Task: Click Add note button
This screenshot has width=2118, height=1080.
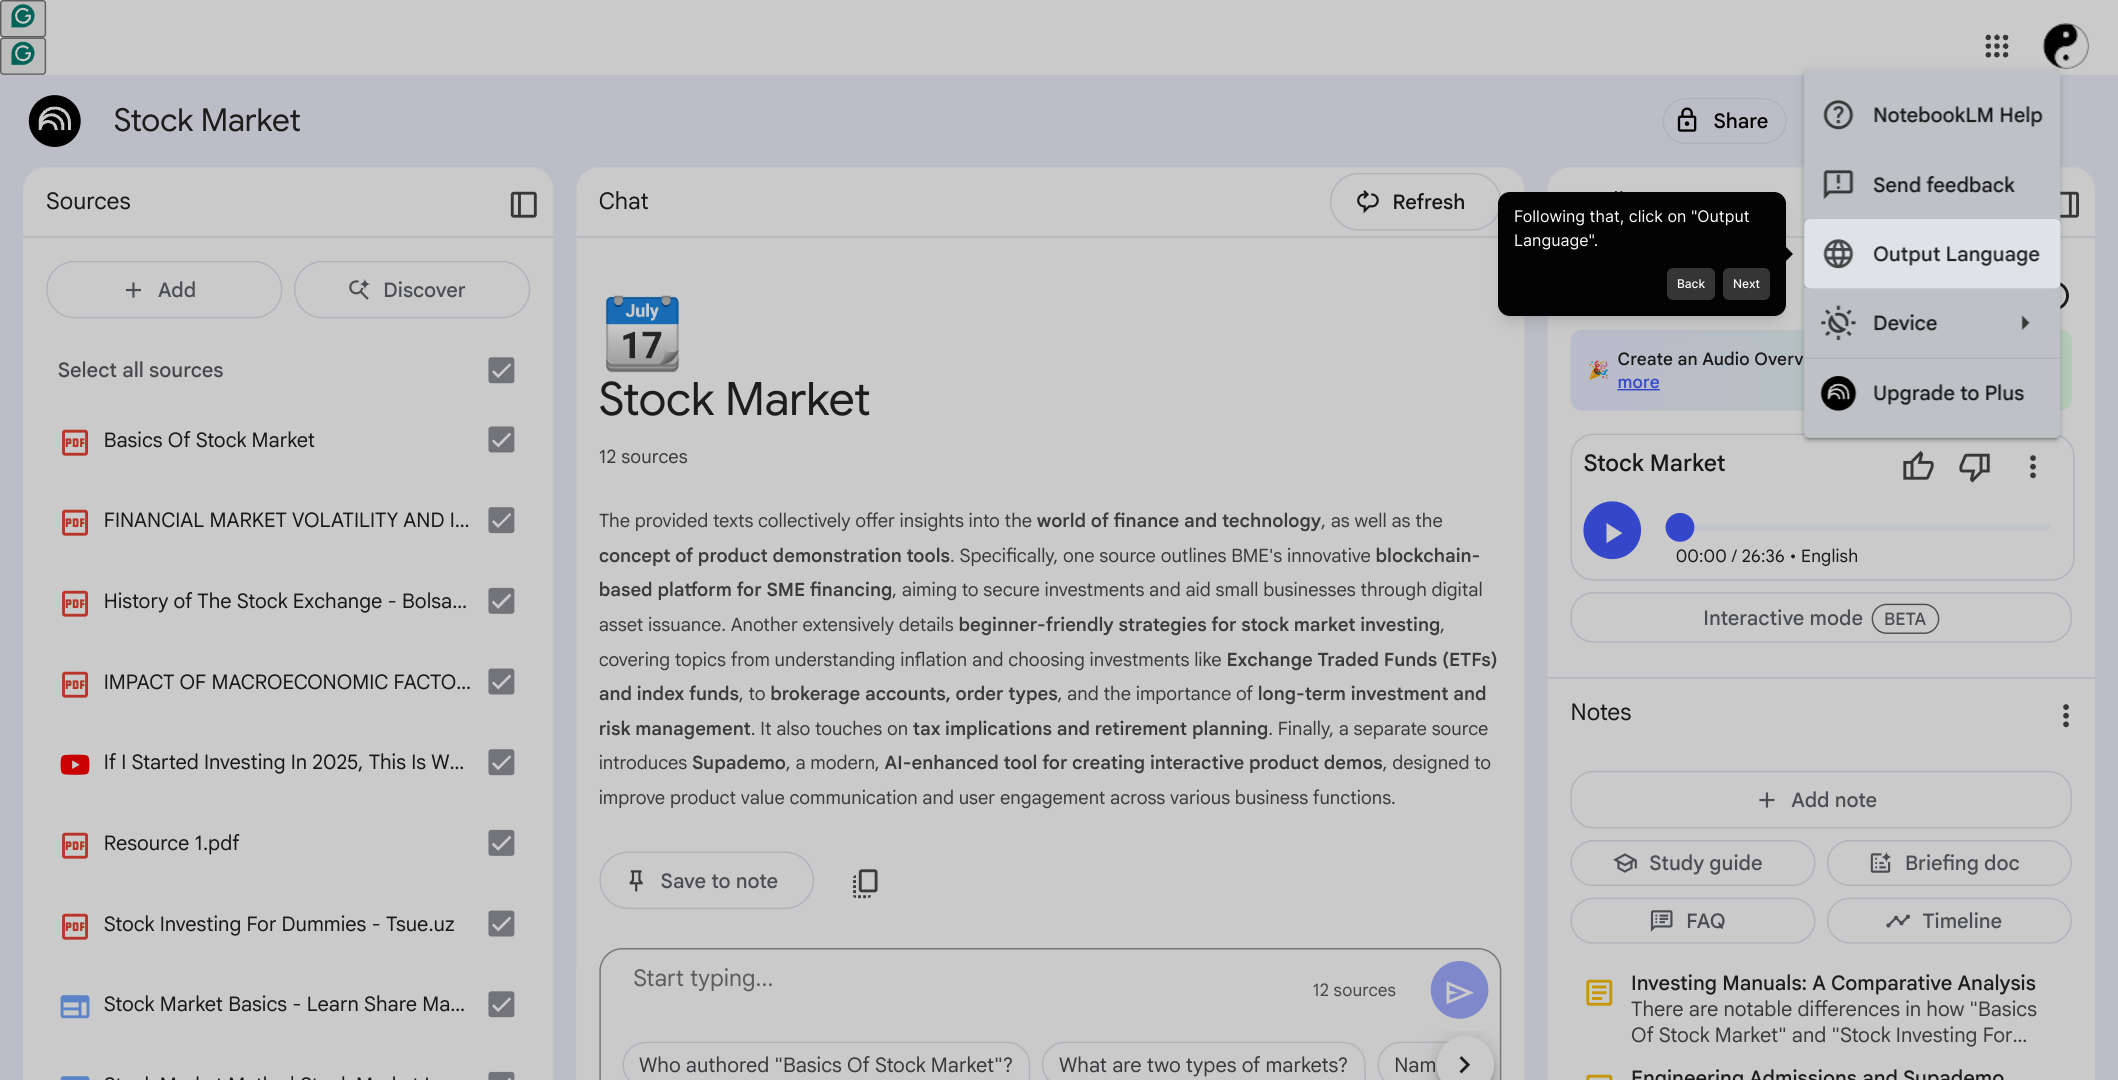Action: (x=1820, y=800)
